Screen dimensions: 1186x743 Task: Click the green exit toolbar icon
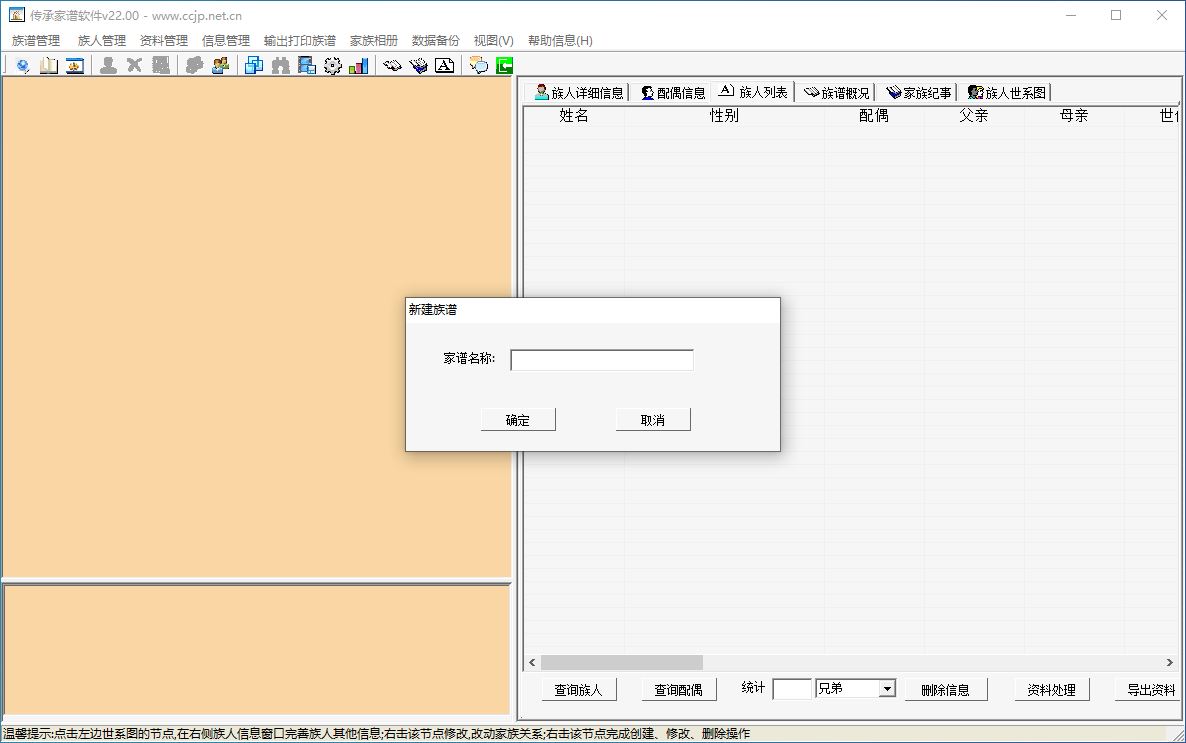(505, 64)
